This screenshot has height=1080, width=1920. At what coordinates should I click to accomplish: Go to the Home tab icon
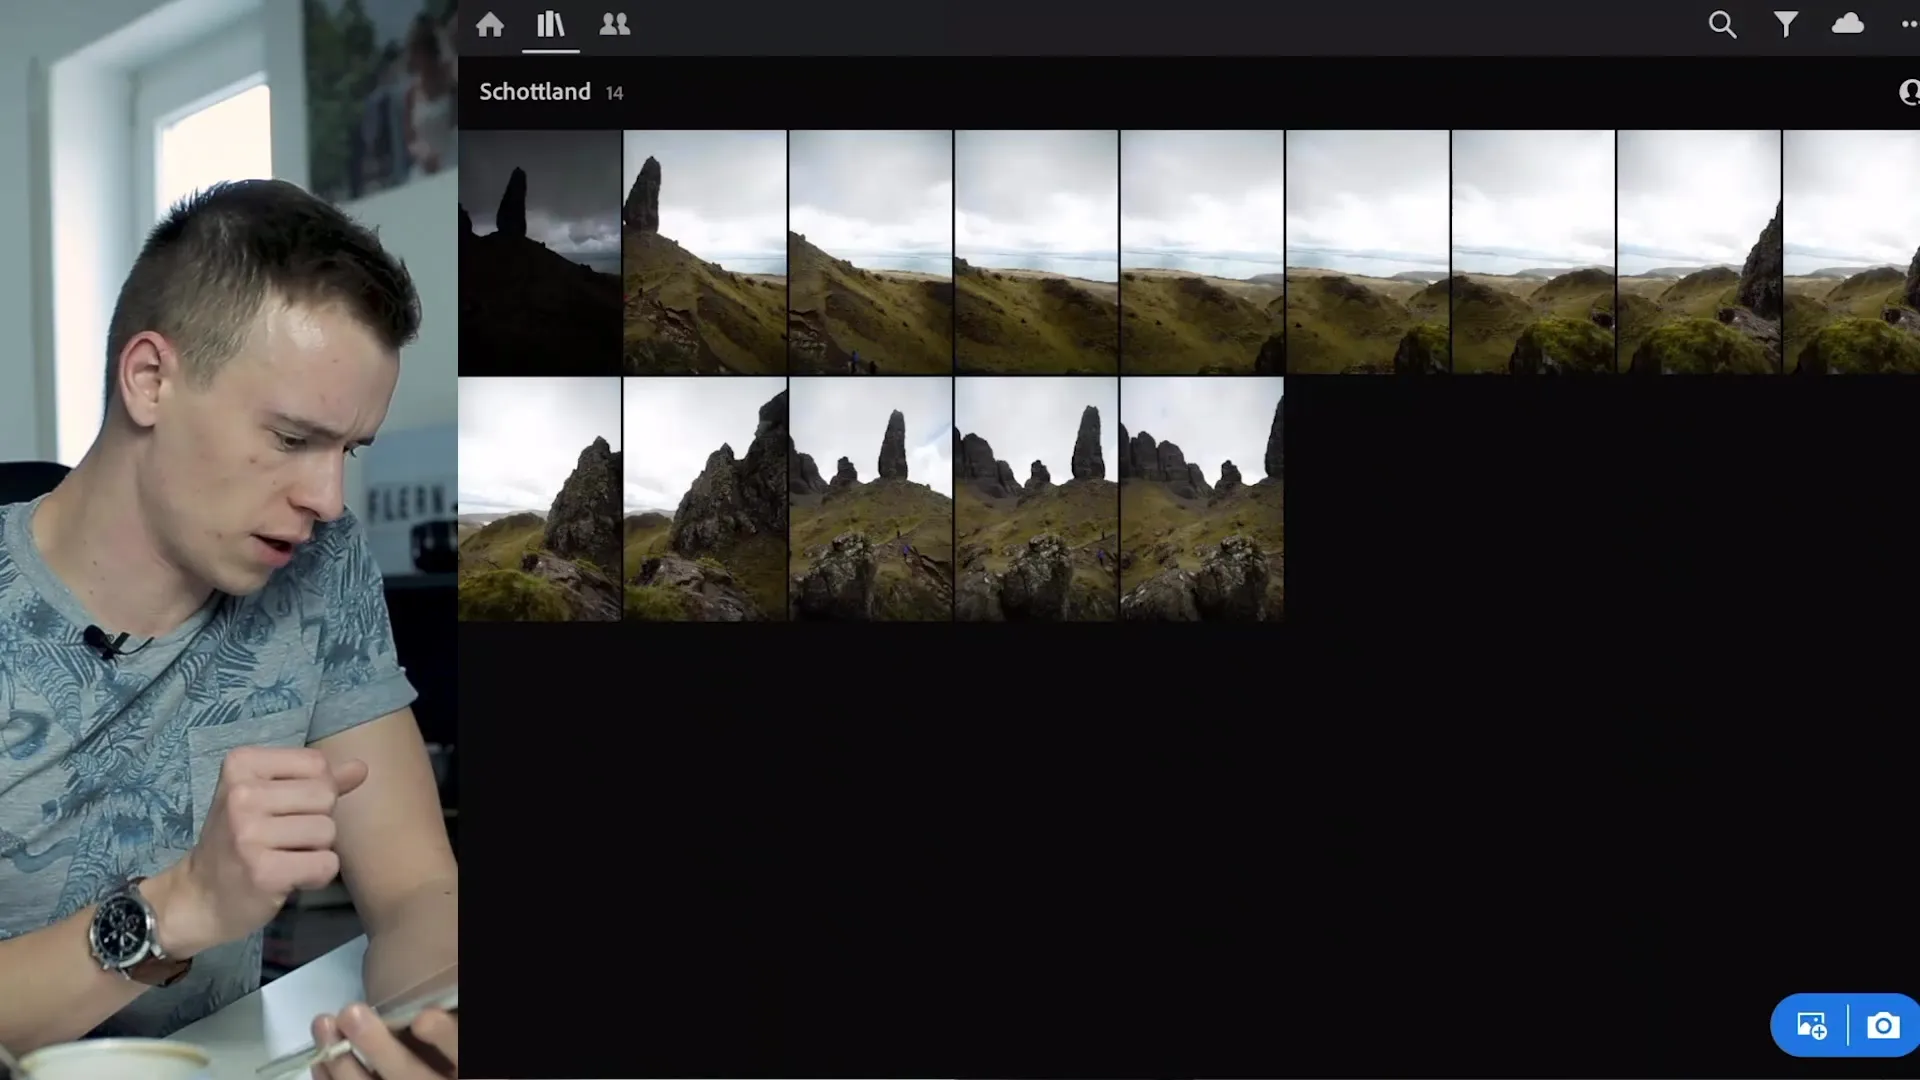[x=490, y=24]
